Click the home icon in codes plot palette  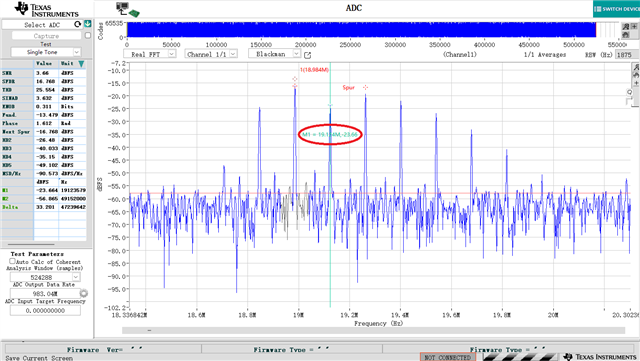[x=626, y=35]
